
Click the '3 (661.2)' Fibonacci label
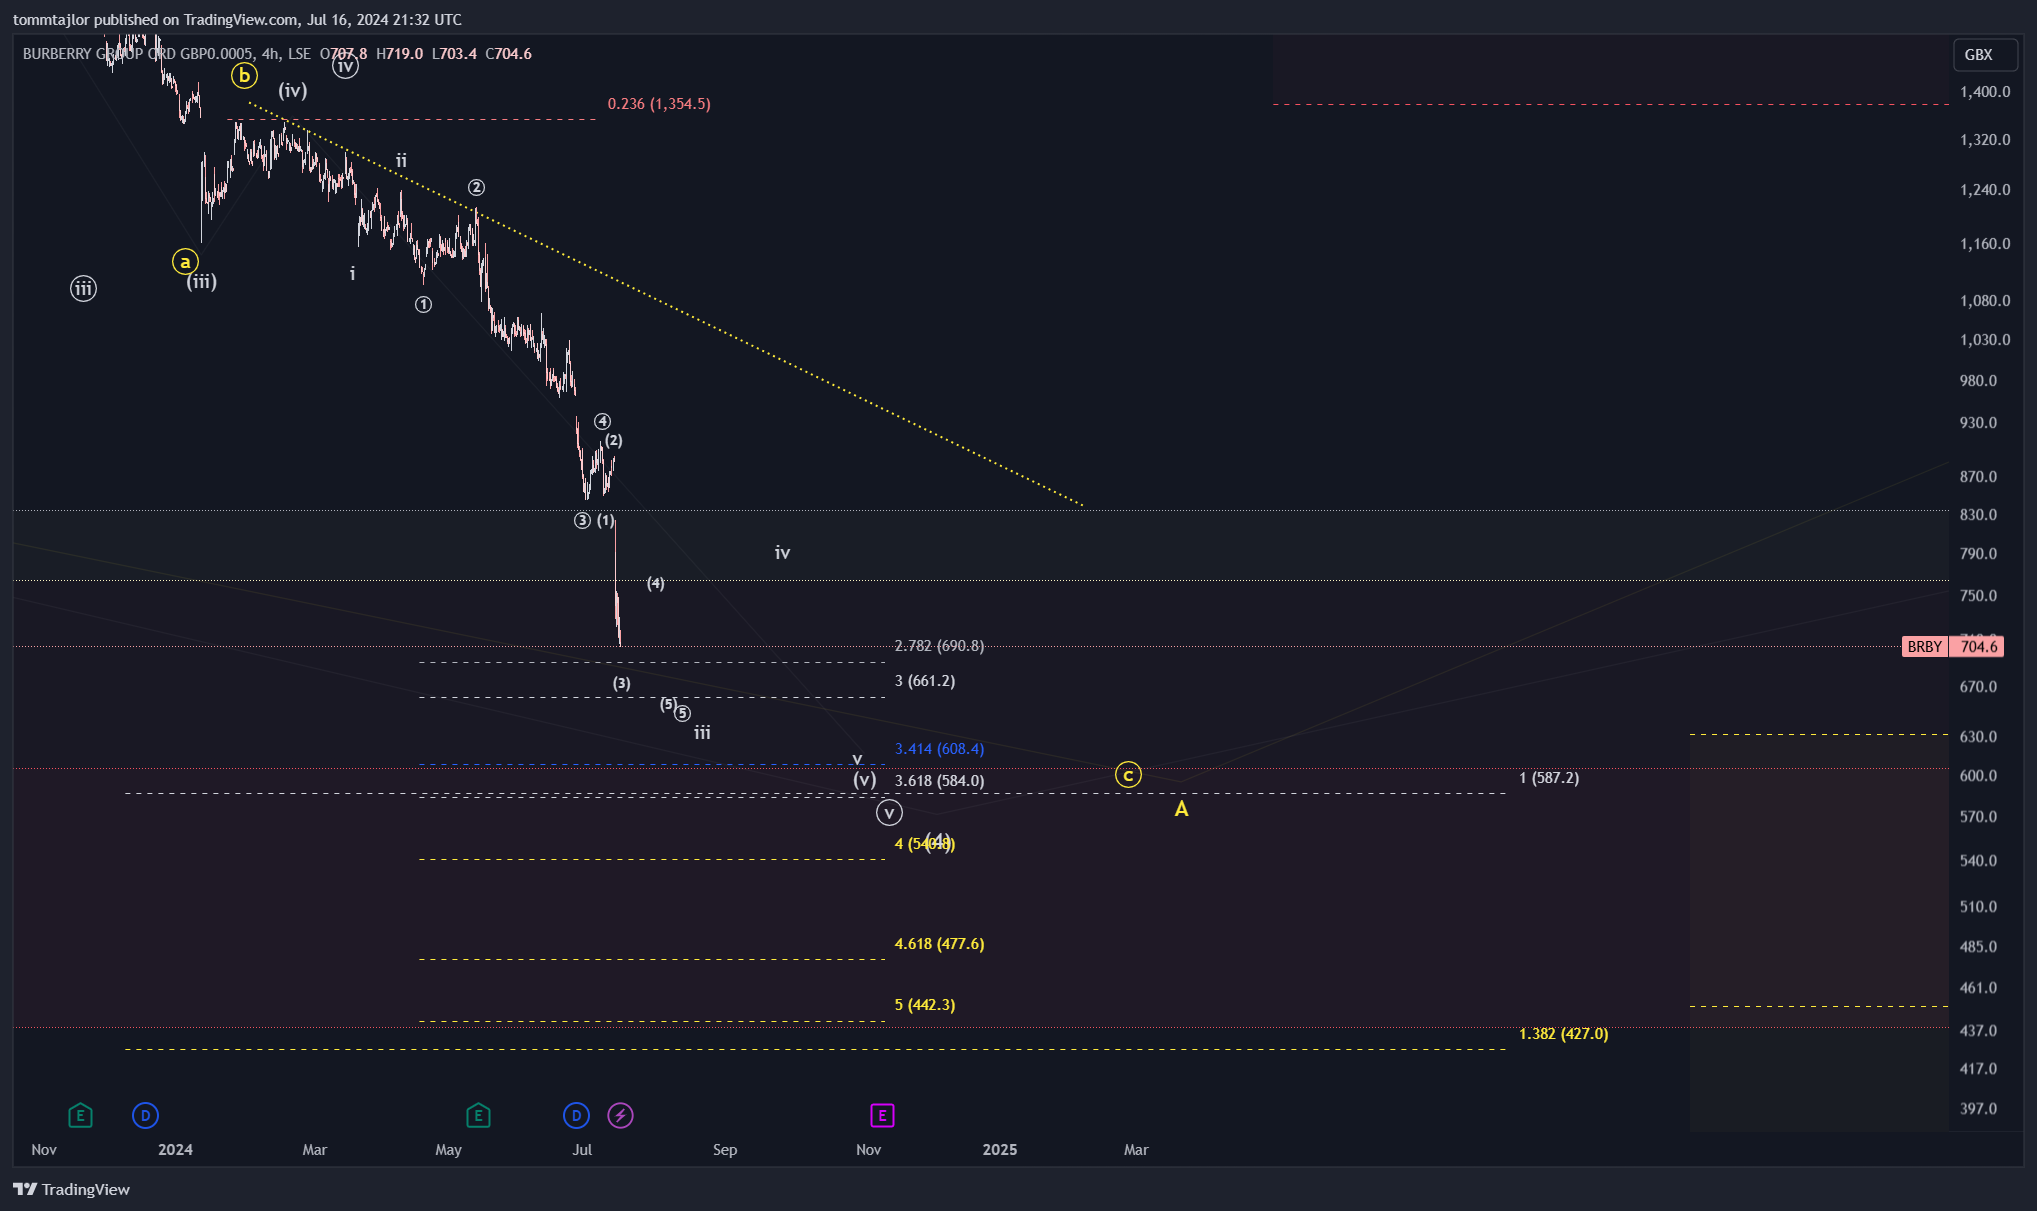click(x=925, y=681)
